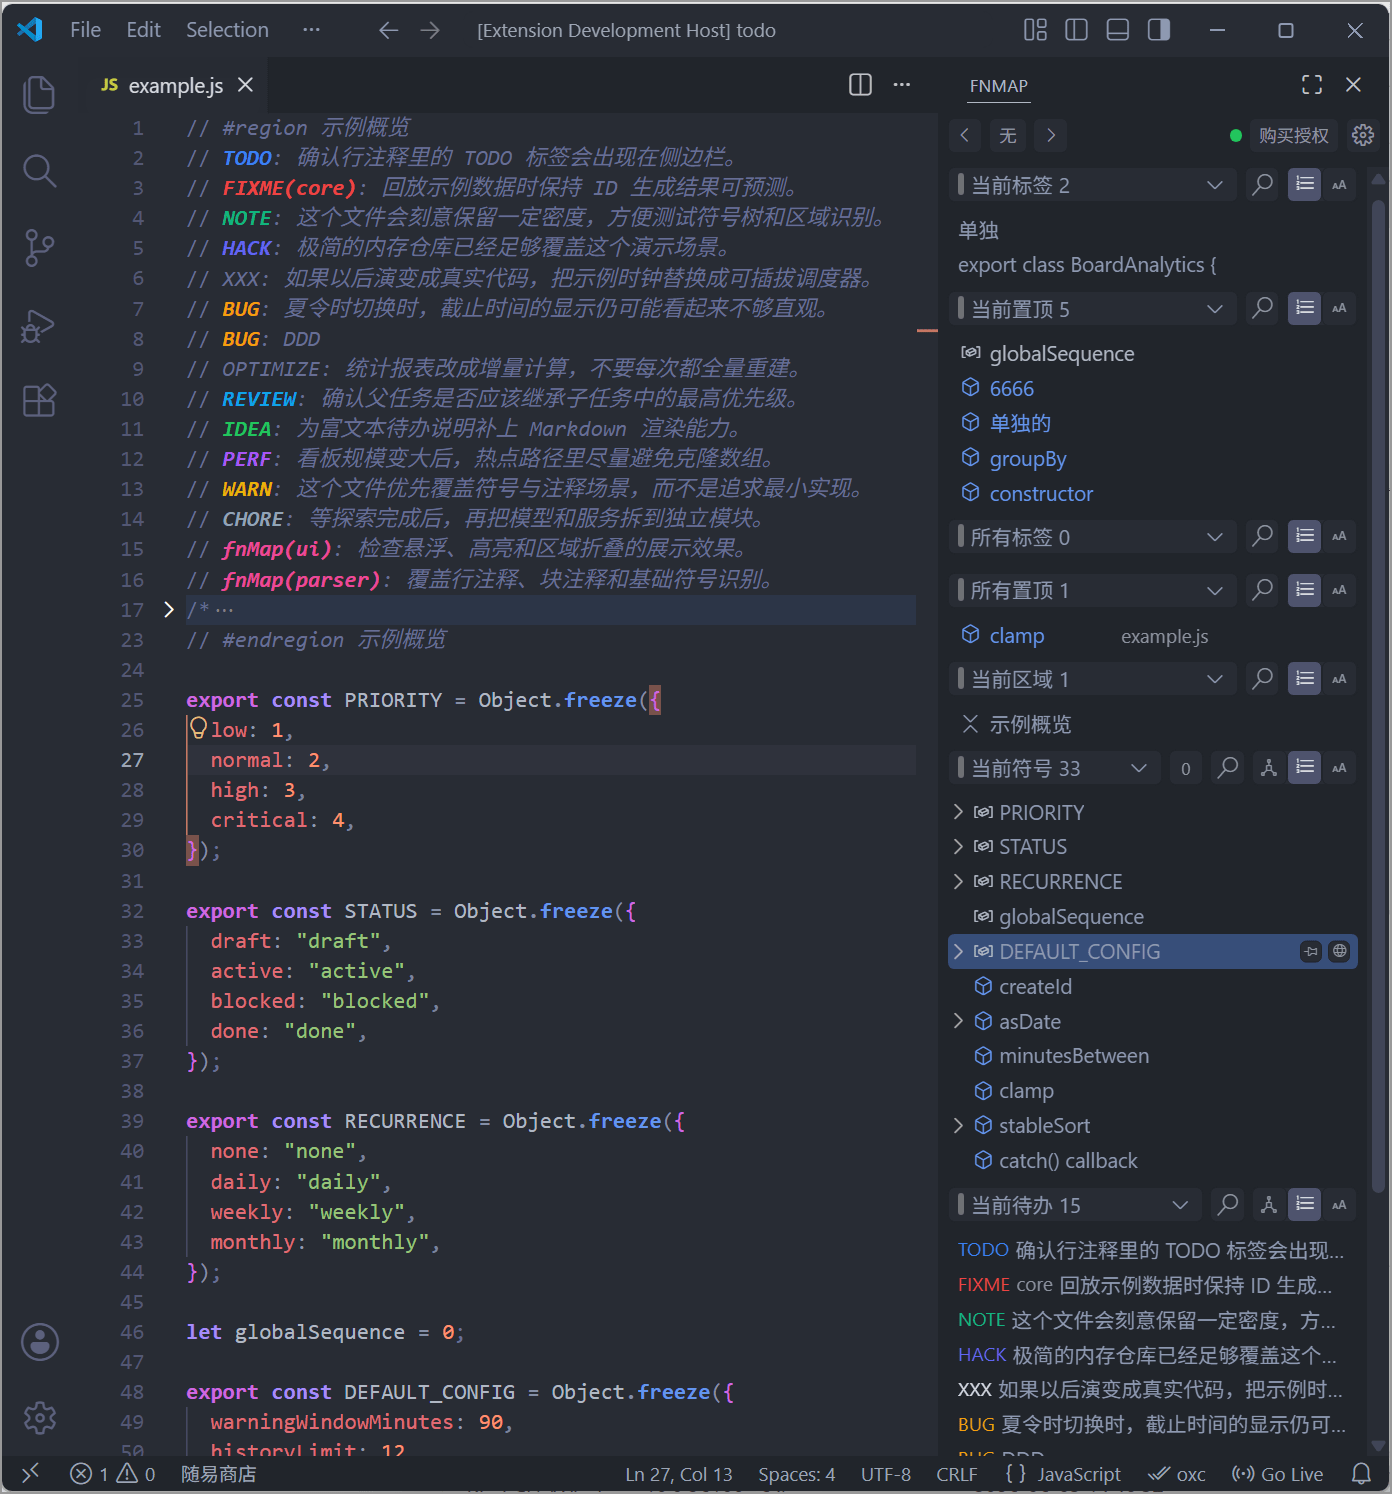The image size is (1392, 1494).
Task: Collapse the 当前置顶 5 section dropdown
Action: (x=1214, y=308)
